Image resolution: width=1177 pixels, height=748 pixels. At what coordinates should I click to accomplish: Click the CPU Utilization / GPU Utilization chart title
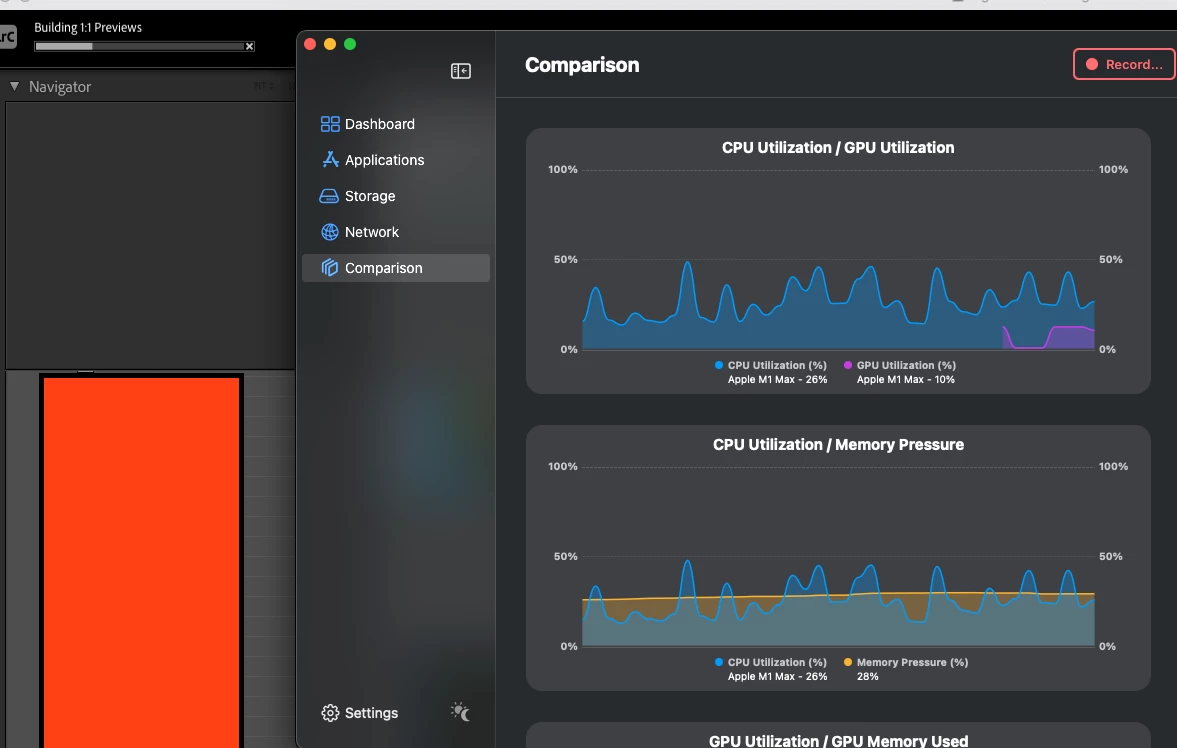pos(838,148)
